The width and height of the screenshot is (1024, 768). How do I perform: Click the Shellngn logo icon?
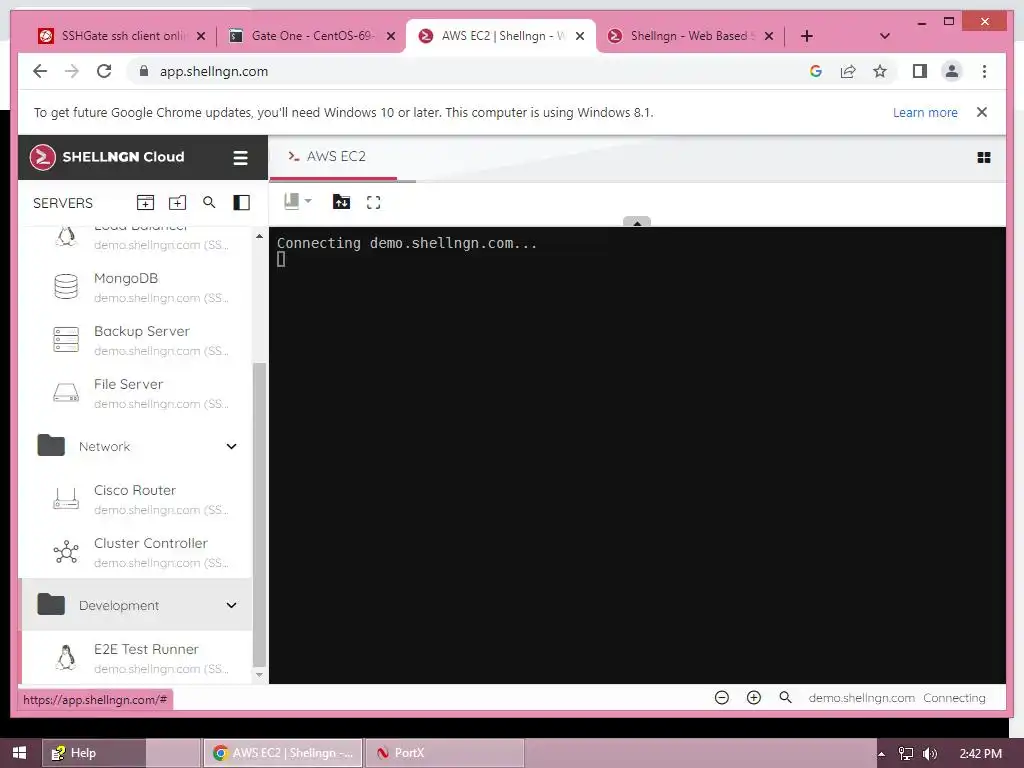click(42, 157)
